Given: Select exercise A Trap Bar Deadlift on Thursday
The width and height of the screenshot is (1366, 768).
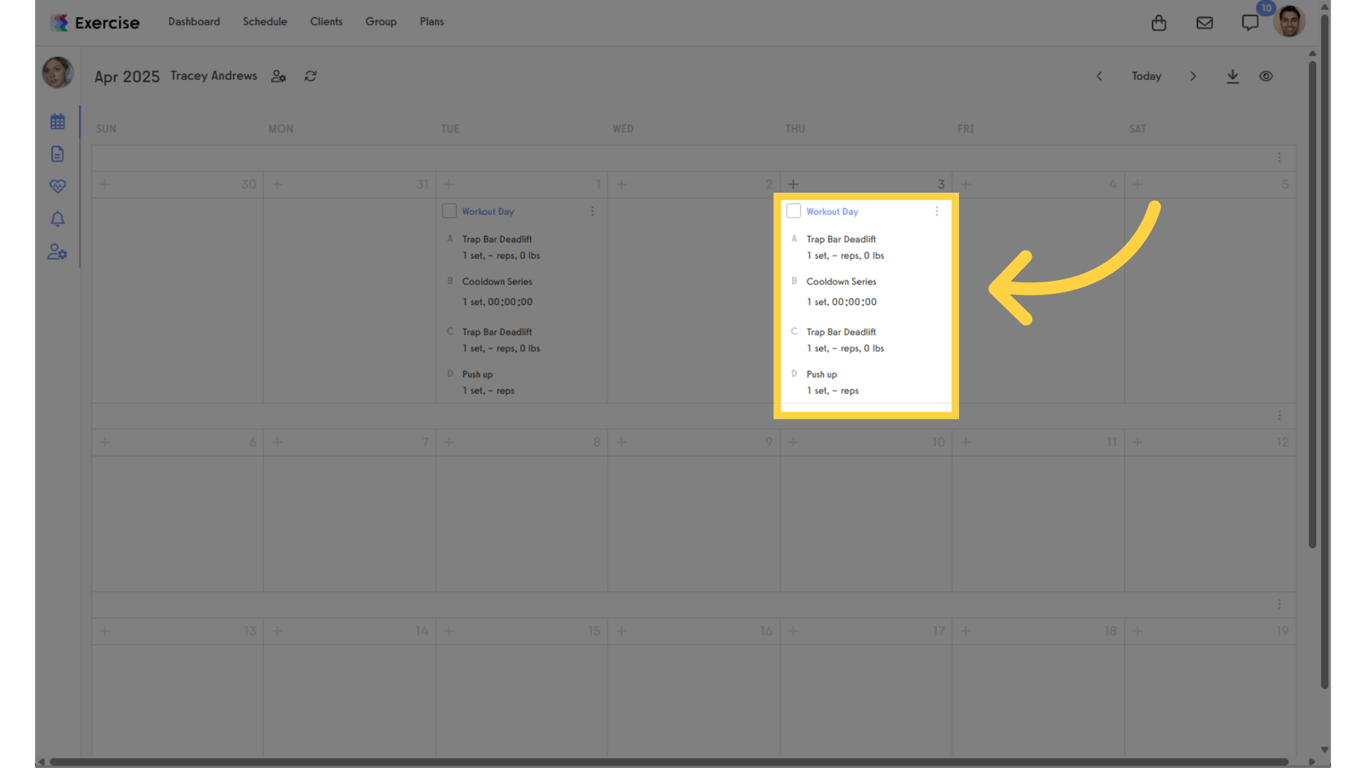Looking at the screenshot, I should (841, 240).
